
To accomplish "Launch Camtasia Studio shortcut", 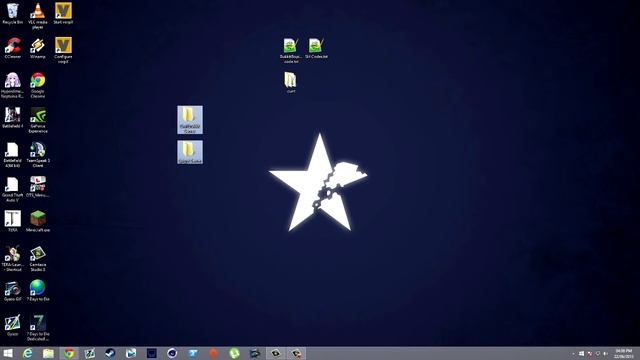I will click(x=38, y=258).
